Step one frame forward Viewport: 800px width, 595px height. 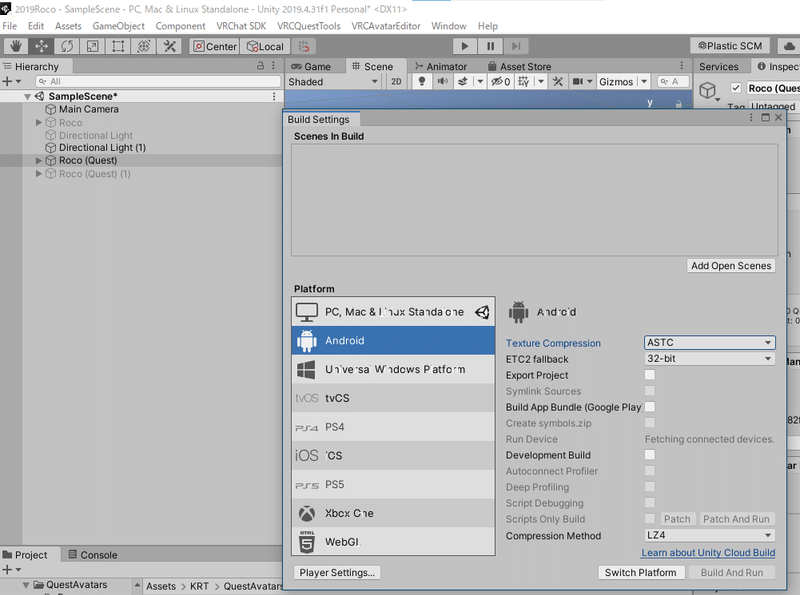click(x=516, y=46)
